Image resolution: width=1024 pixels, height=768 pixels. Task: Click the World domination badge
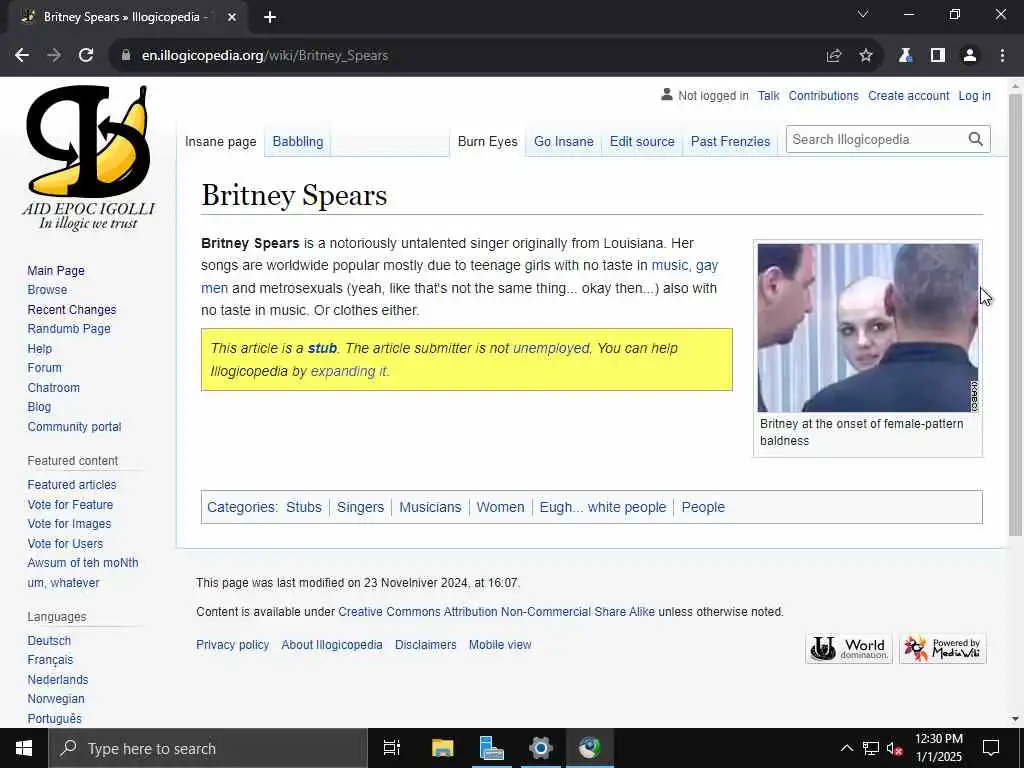(848, 648)
